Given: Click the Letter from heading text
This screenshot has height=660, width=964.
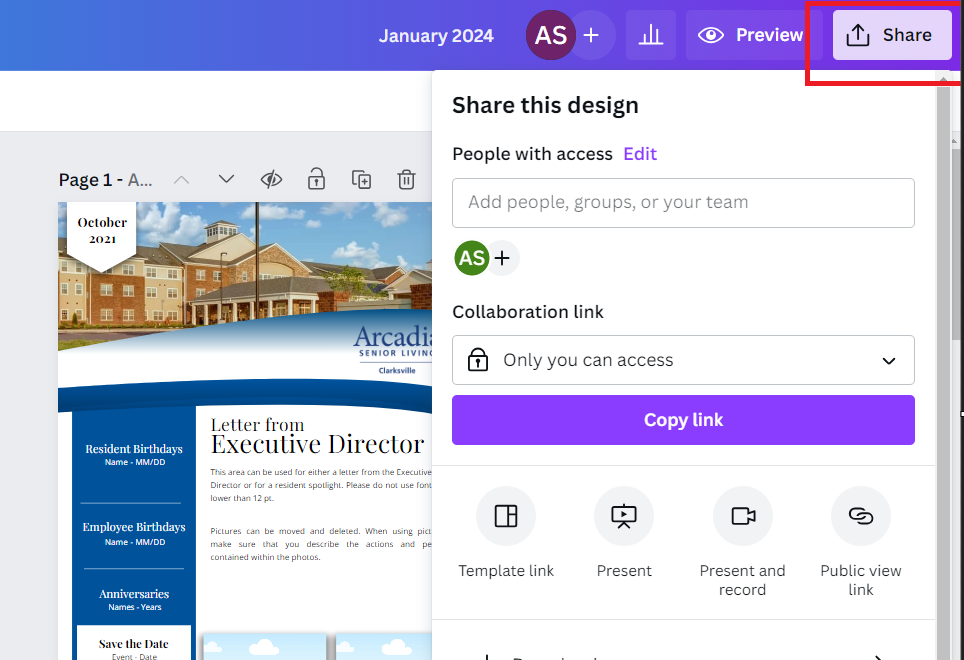Looking at the screenshot, I should coord(257,424).
